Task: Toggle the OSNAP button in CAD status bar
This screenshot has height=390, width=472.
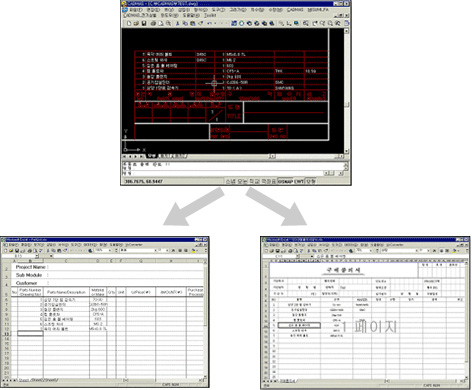Action: point(285,181)
